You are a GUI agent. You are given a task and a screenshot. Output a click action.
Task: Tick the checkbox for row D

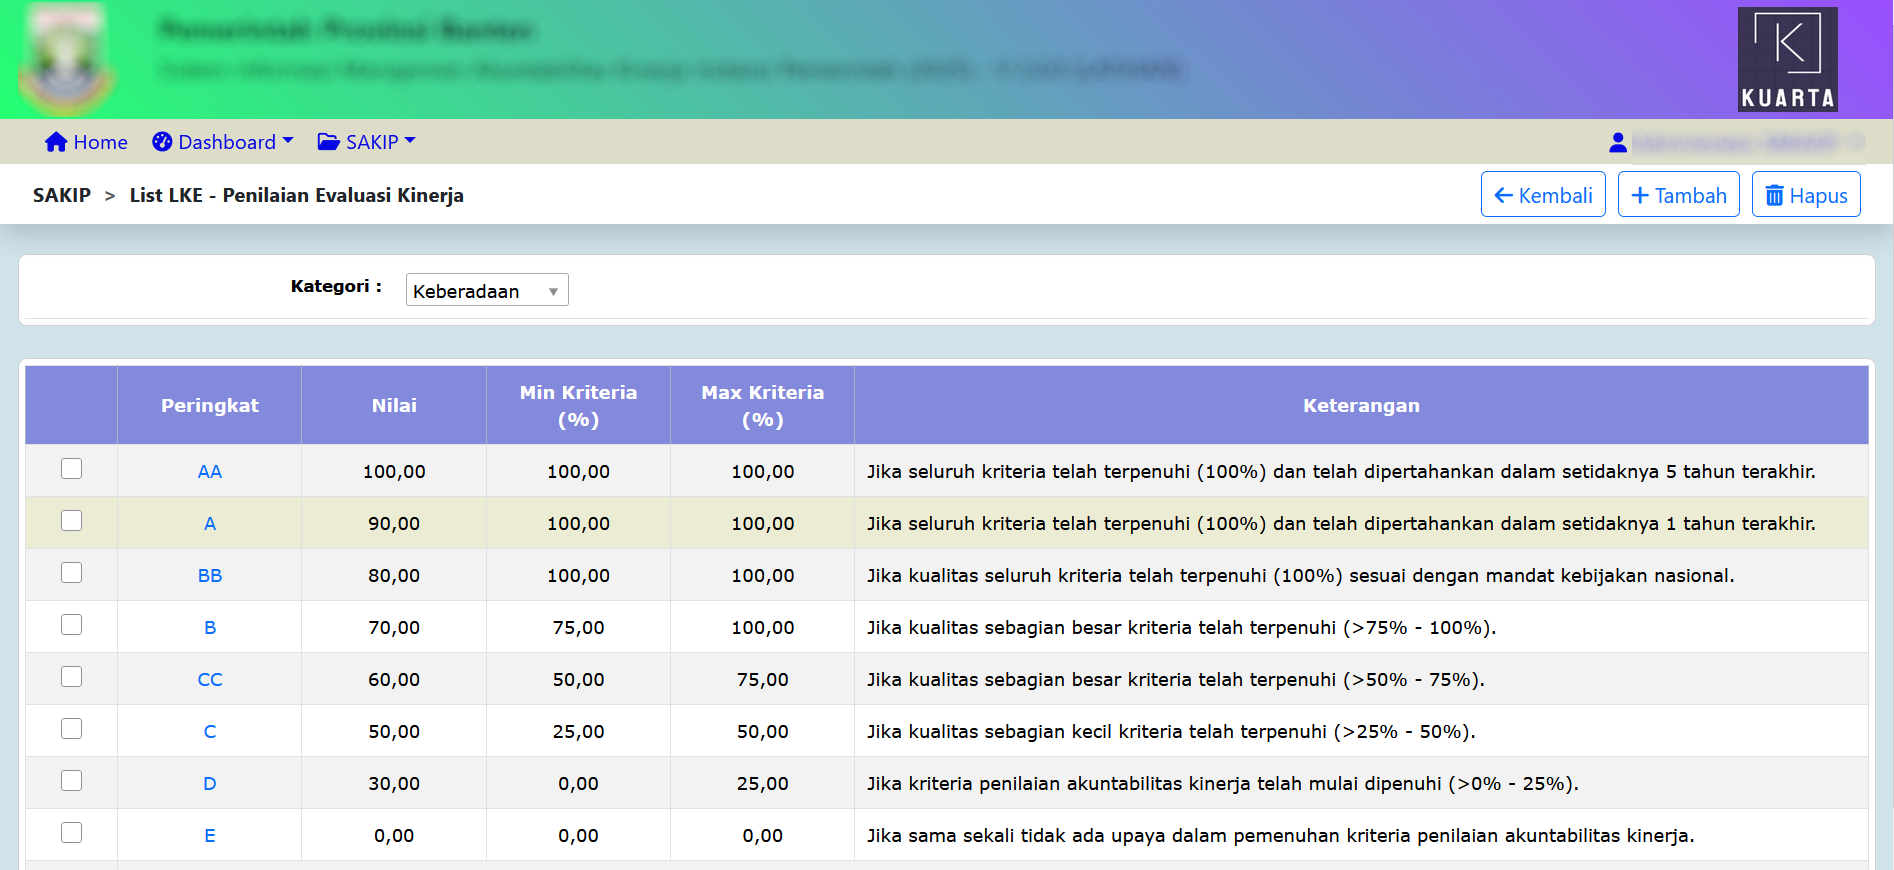71,781
